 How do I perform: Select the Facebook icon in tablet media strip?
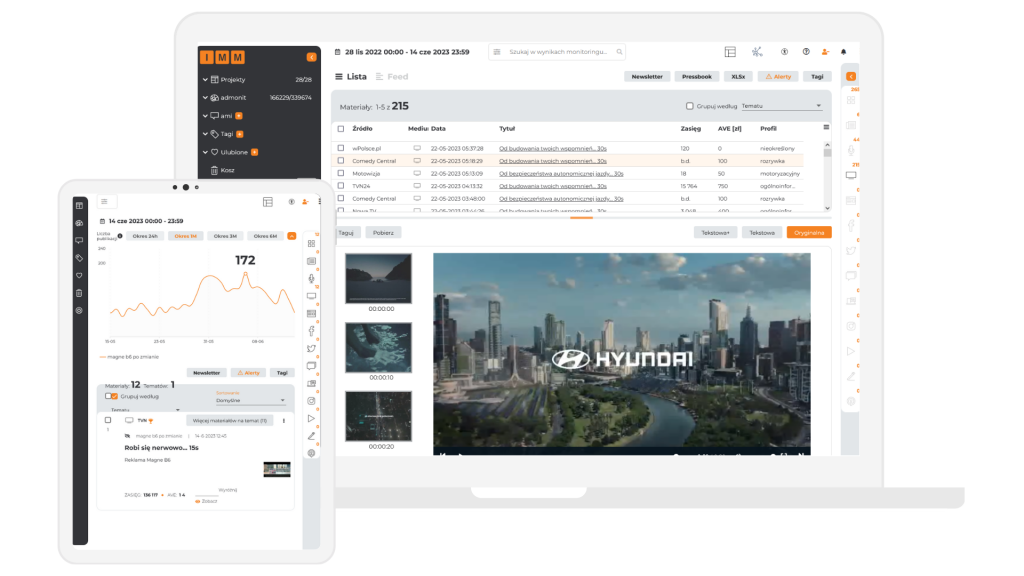312,331
